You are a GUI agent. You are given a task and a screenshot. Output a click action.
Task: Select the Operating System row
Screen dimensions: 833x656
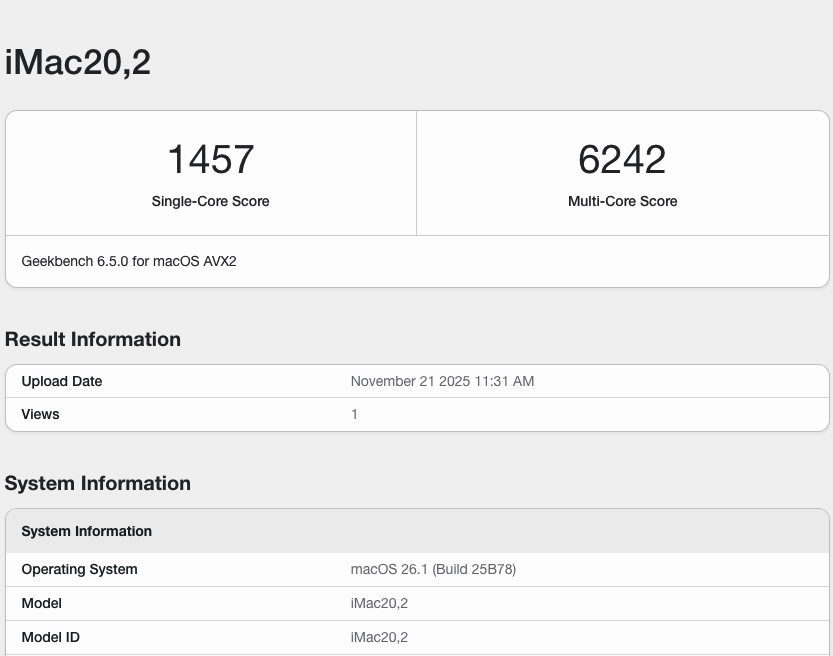[x=79, y=569]
